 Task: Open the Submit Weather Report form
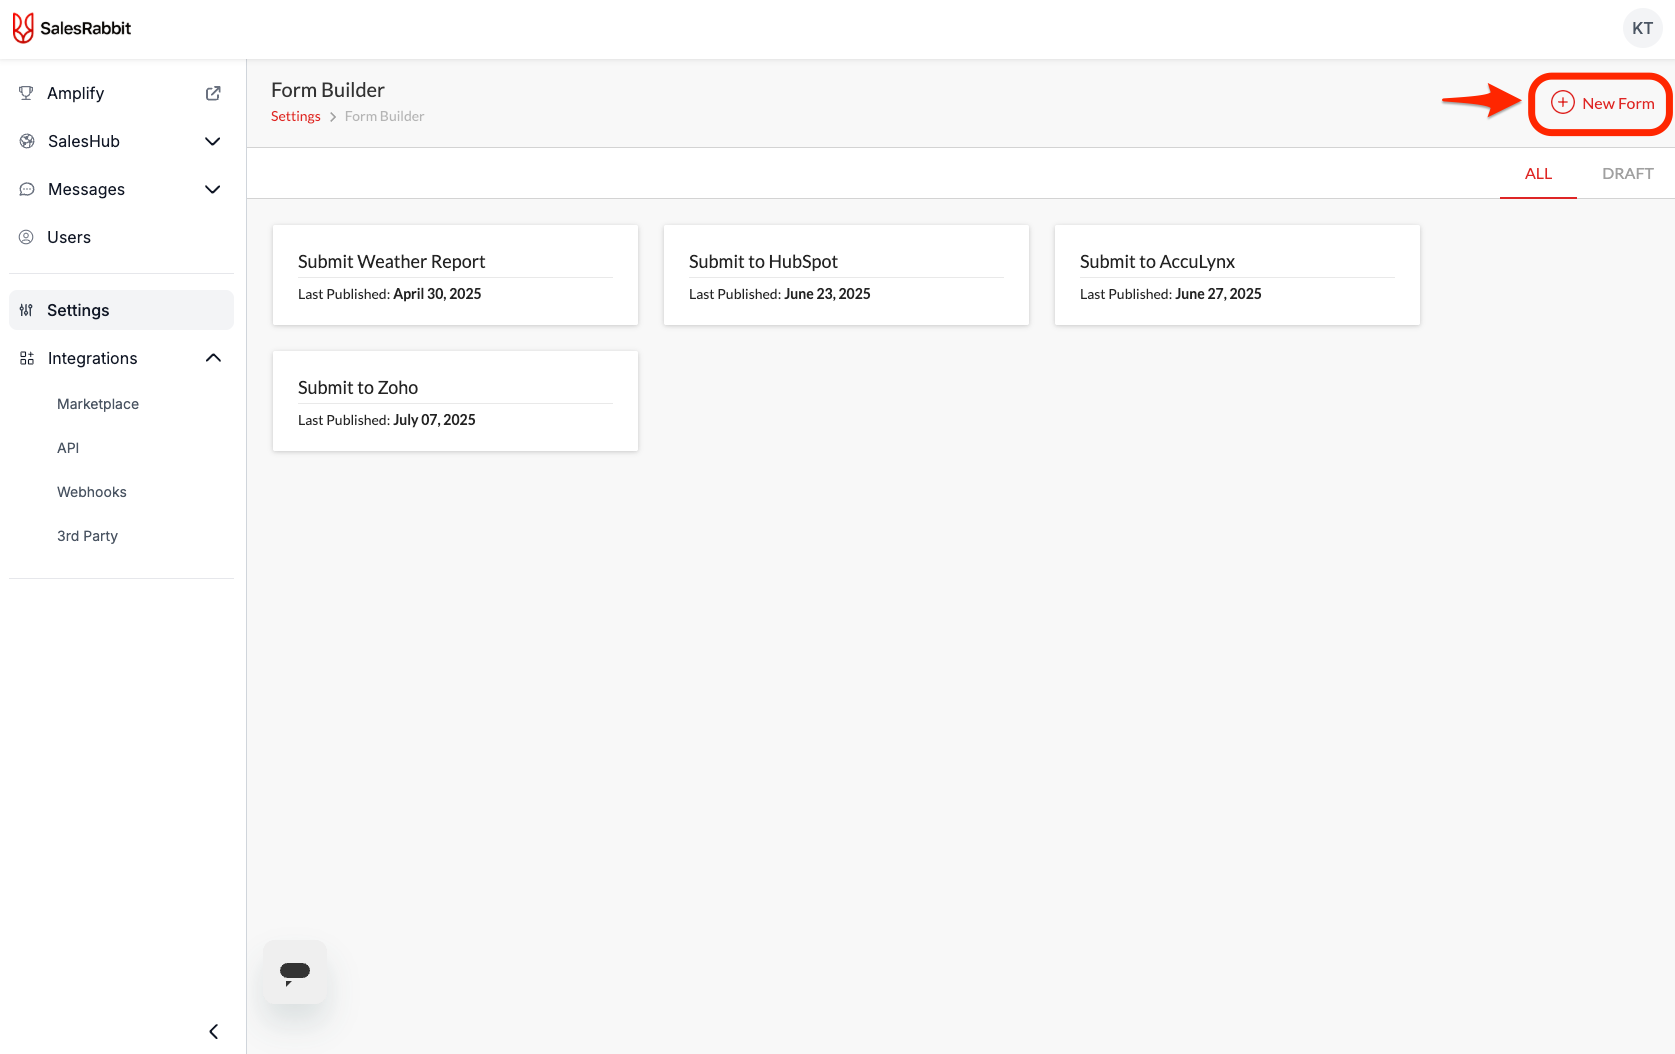click(455, 275)
